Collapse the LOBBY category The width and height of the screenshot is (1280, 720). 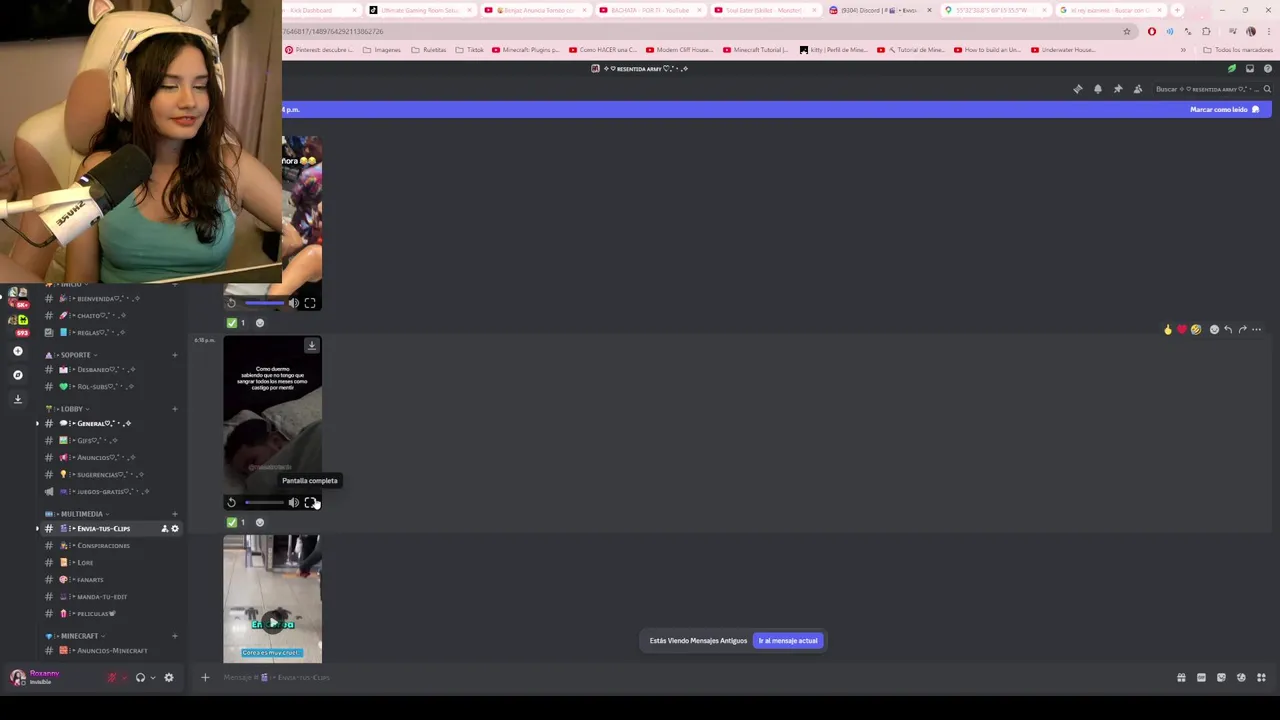tap(72, 409)
